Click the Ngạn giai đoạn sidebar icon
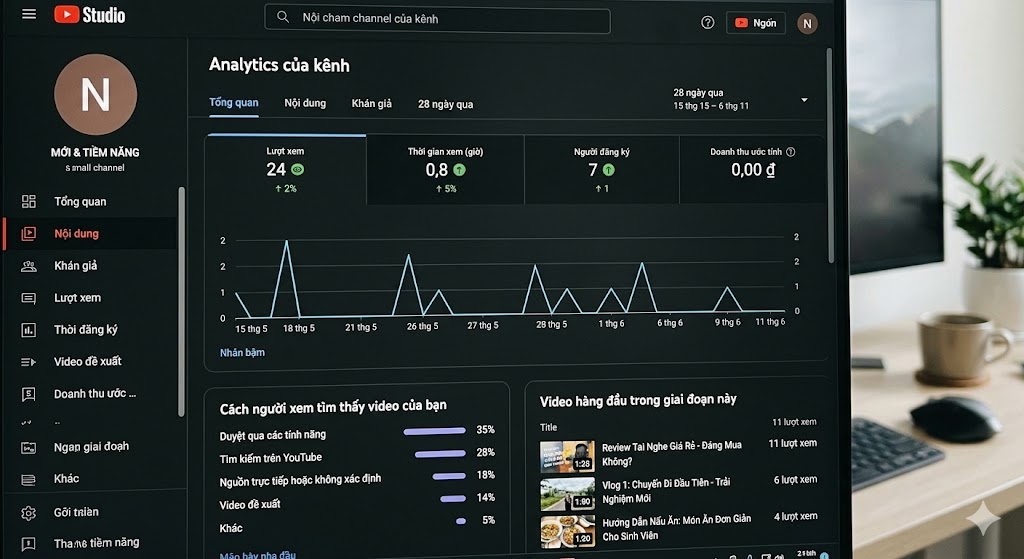This screenshot has width=1024, height=559. pyautogui.click(x=29, y=448)
